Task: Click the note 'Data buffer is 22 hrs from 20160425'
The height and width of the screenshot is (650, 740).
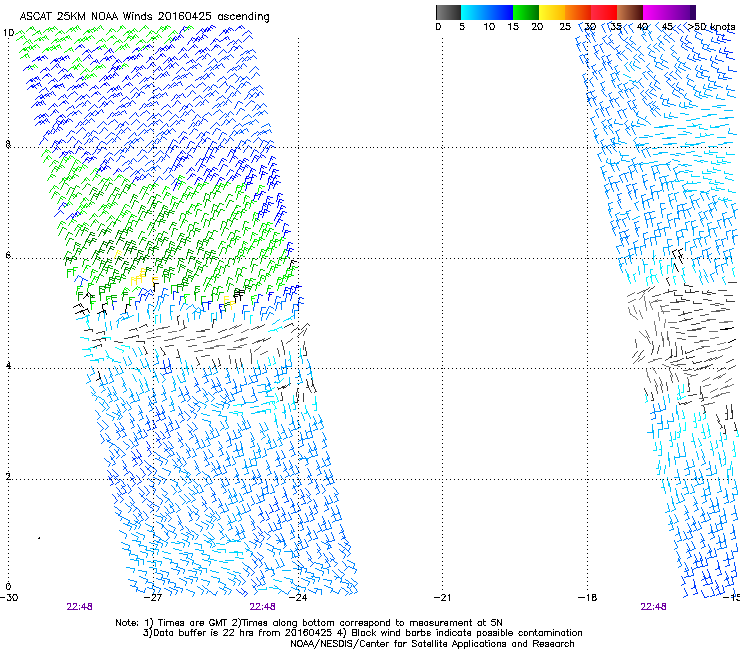Action: point(245,633)
